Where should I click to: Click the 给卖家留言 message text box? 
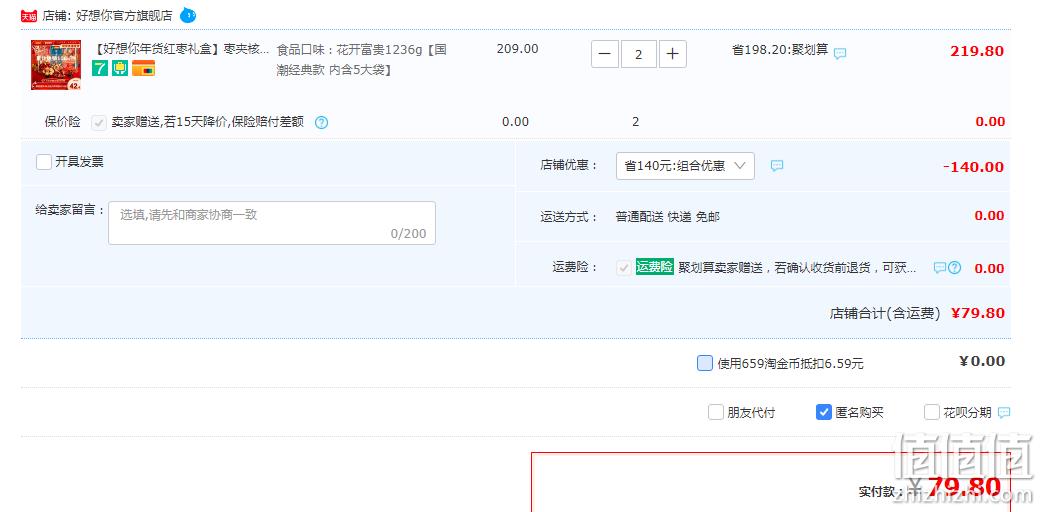point(272,223)
